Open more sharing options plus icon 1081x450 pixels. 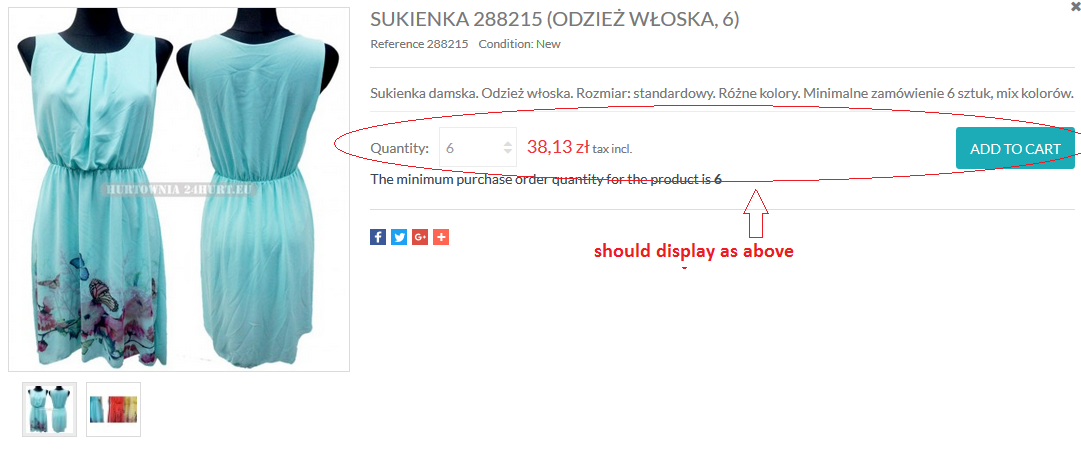coord(441,237)
